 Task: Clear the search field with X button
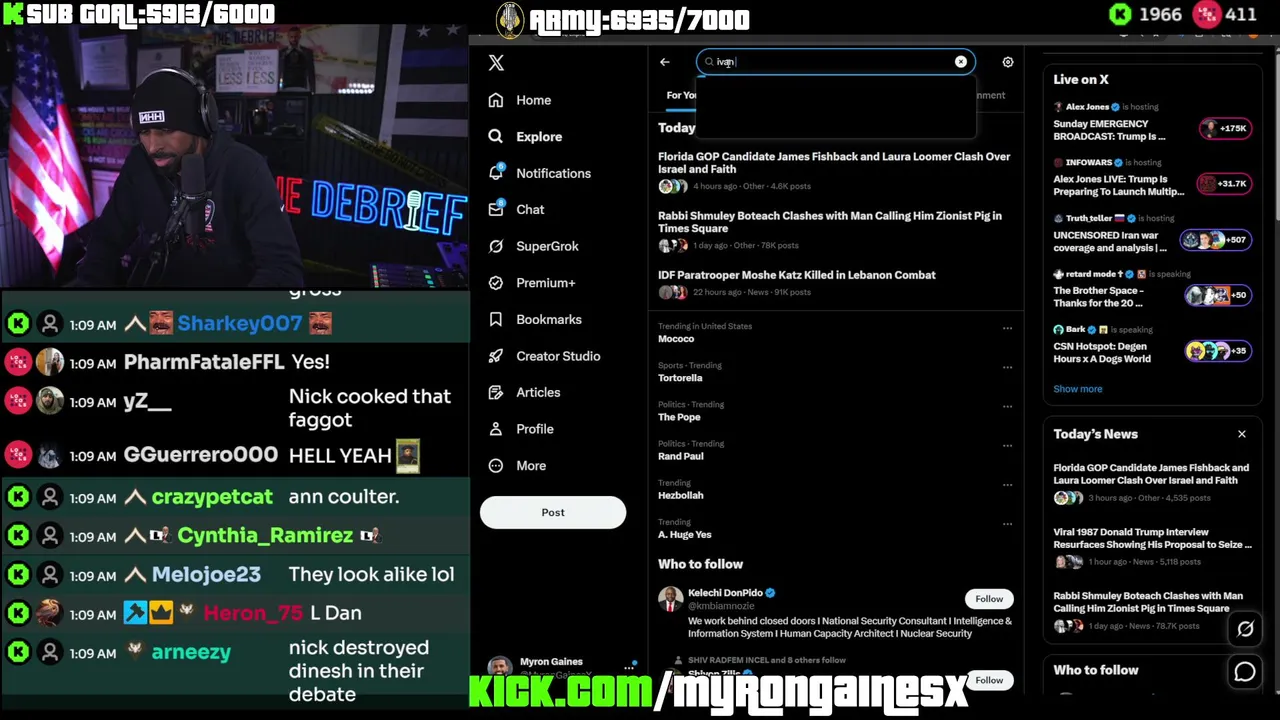(x=961, y=62)
